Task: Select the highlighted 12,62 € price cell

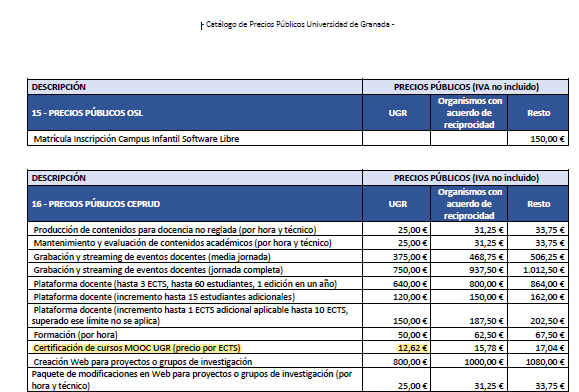Action: tap(412, 348)
